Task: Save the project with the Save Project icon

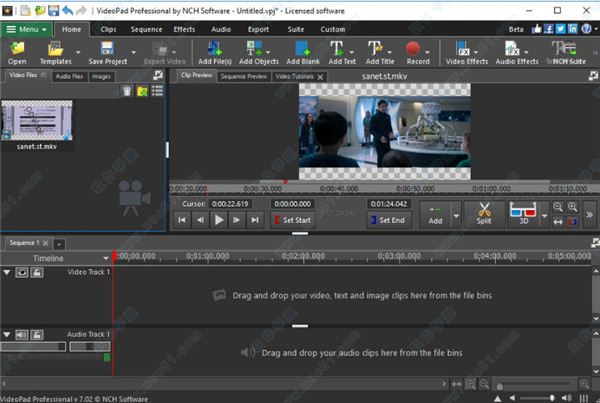Action: pyautogui.click(x=108, y=52)
